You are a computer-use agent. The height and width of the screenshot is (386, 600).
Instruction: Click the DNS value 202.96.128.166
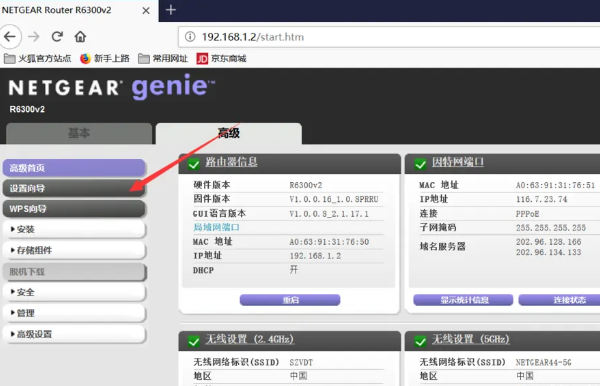[x=548, y=242]
